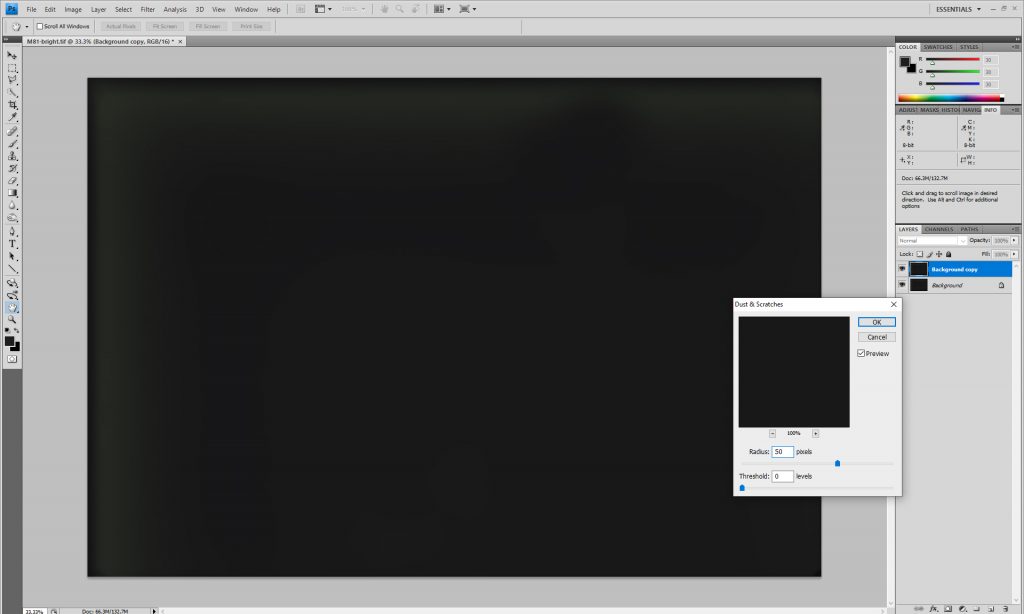Select the Clone Stamp tool
Screen dimensions: 1024x614
click(x=12, y=156)
